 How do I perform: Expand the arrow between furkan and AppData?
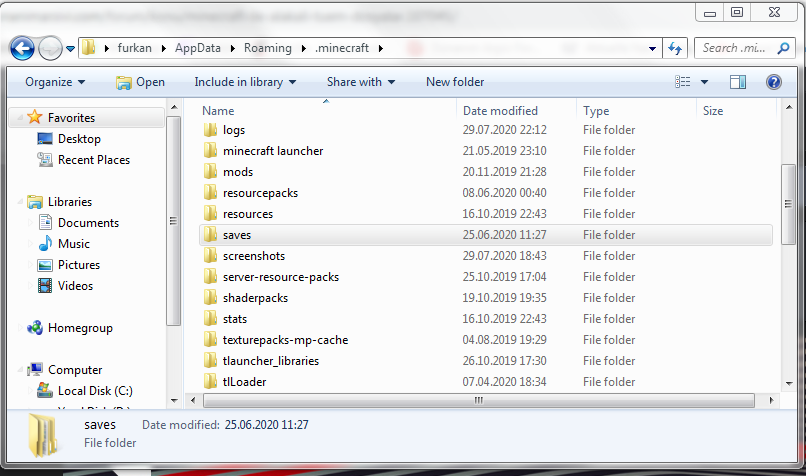click(x=163, y=48)
